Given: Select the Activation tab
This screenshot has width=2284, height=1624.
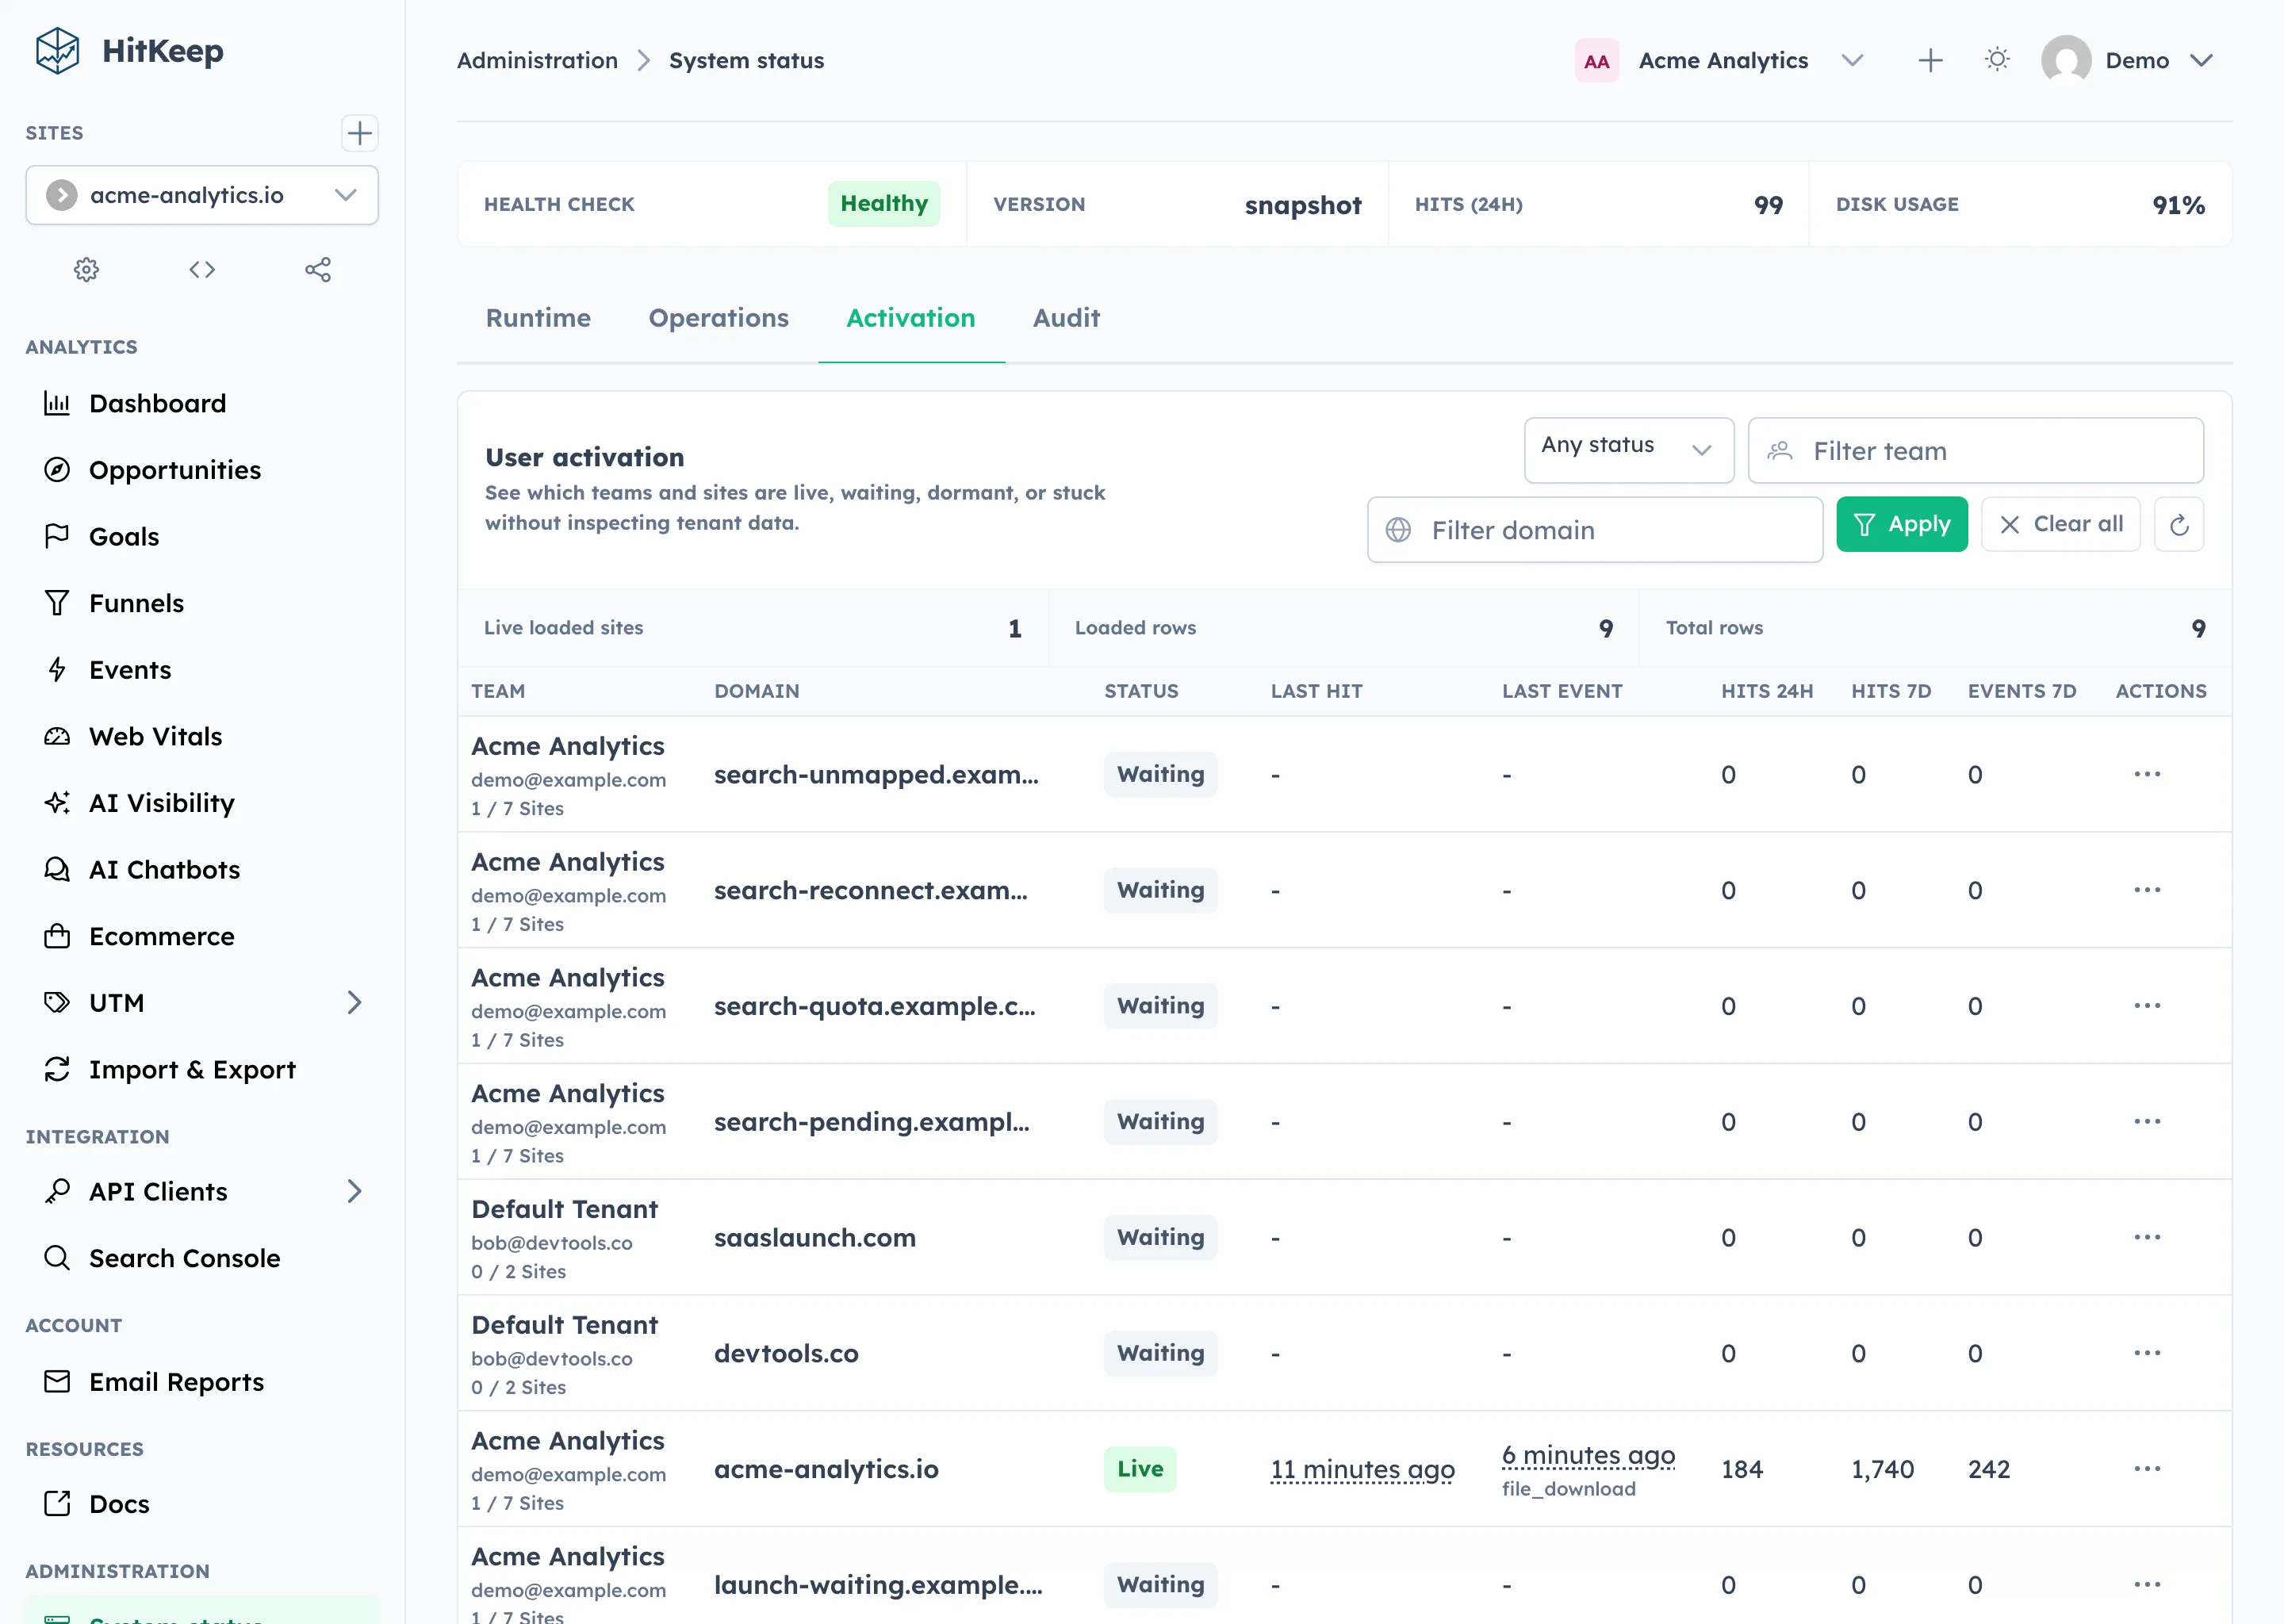Looking at the screenshot, I should pos(911,318).
